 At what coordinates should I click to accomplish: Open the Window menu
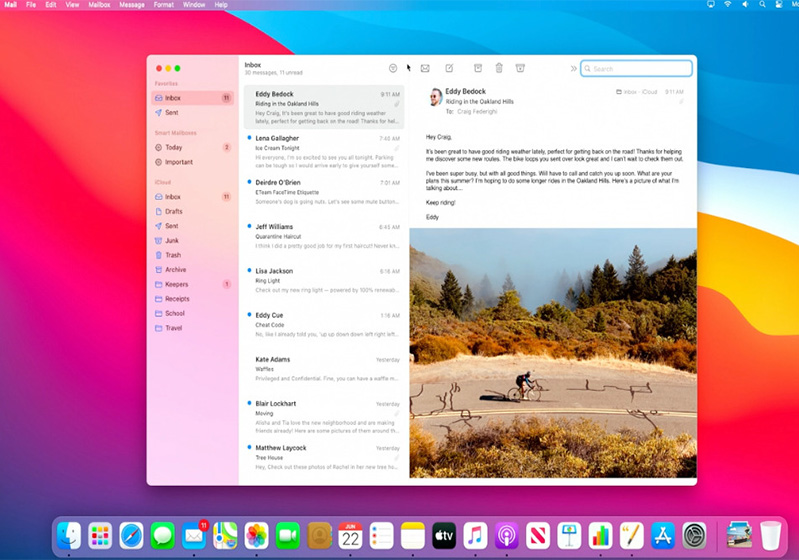[194, 5]
